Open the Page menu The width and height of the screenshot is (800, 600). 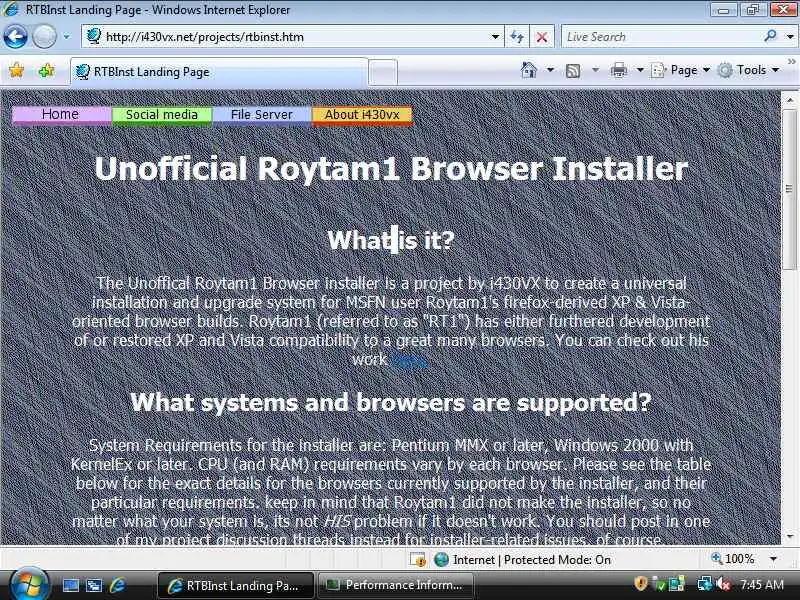pyautogui.click(x=681, y=70)
